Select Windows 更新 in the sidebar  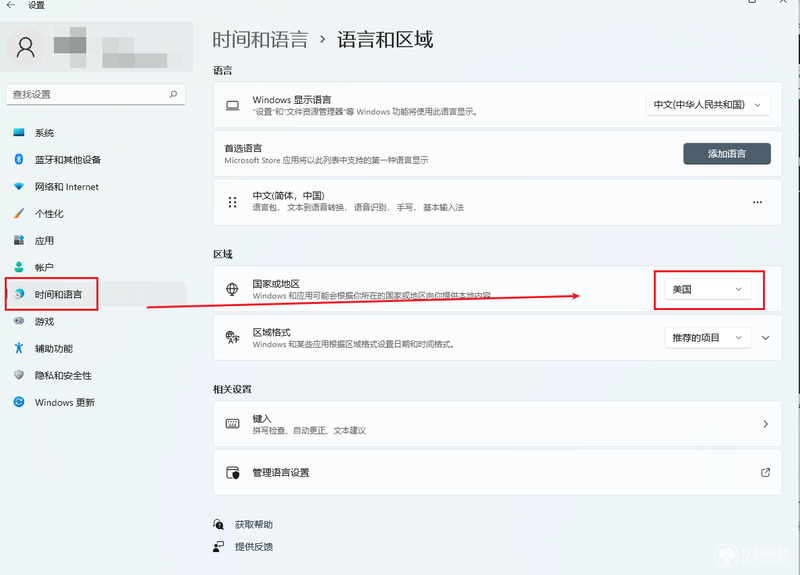coord(95,403)
